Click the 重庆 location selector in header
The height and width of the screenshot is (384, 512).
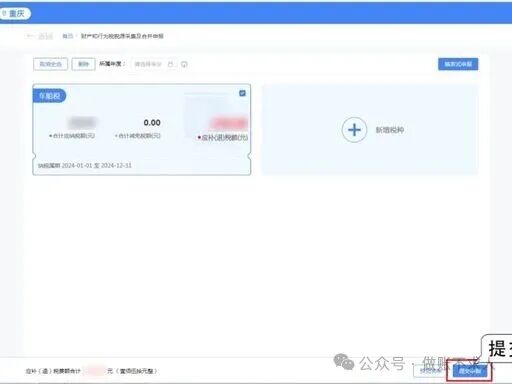pyautogui.click(x=15, y=14)
